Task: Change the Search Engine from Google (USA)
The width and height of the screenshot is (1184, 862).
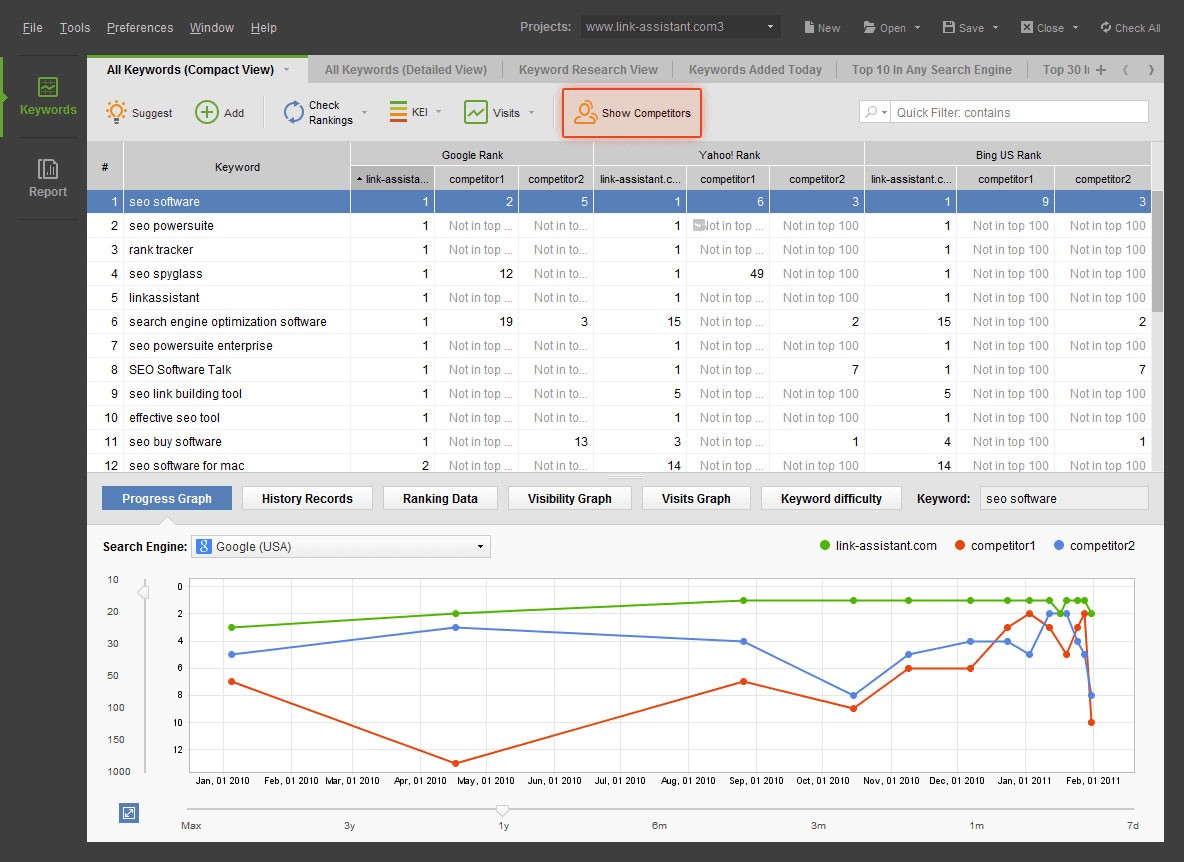Action: pyautogui.click(x=338, y=546)
